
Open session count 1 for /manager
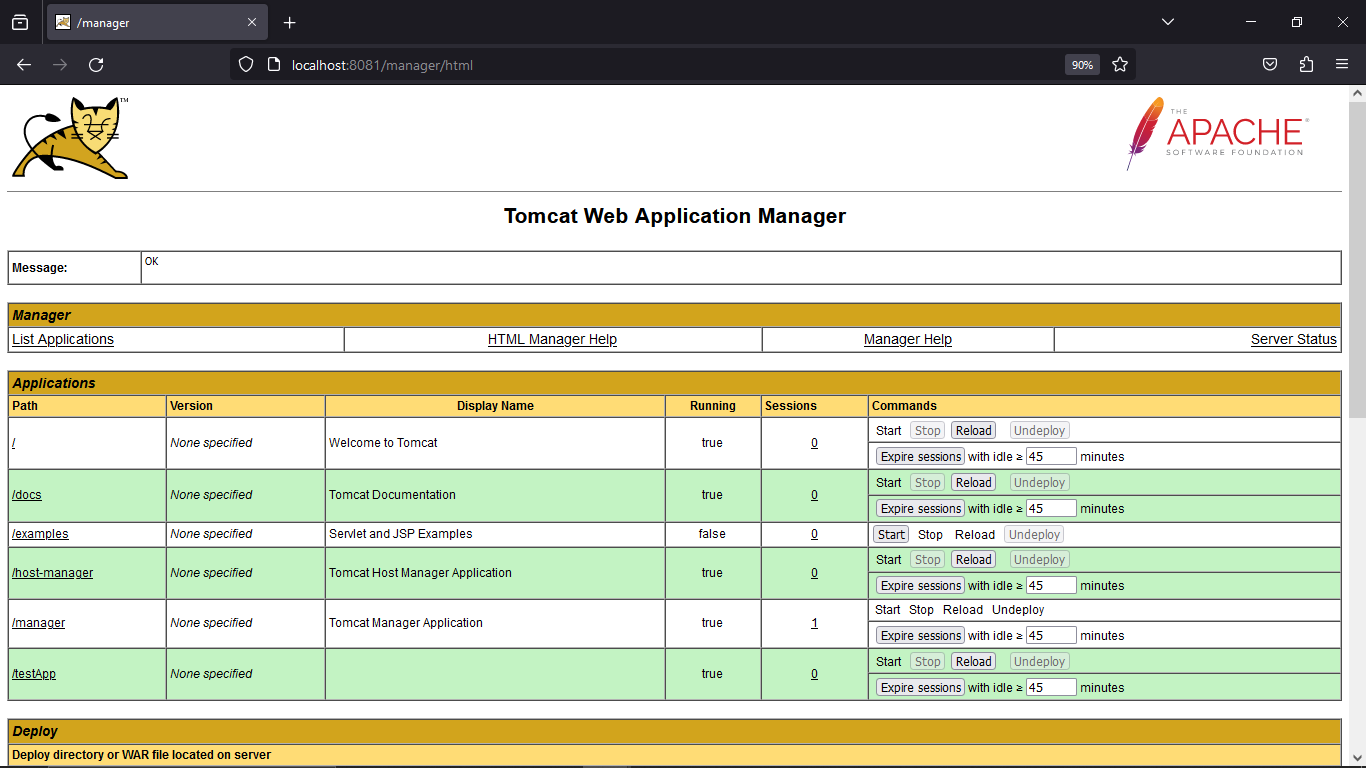coord(814,623)
